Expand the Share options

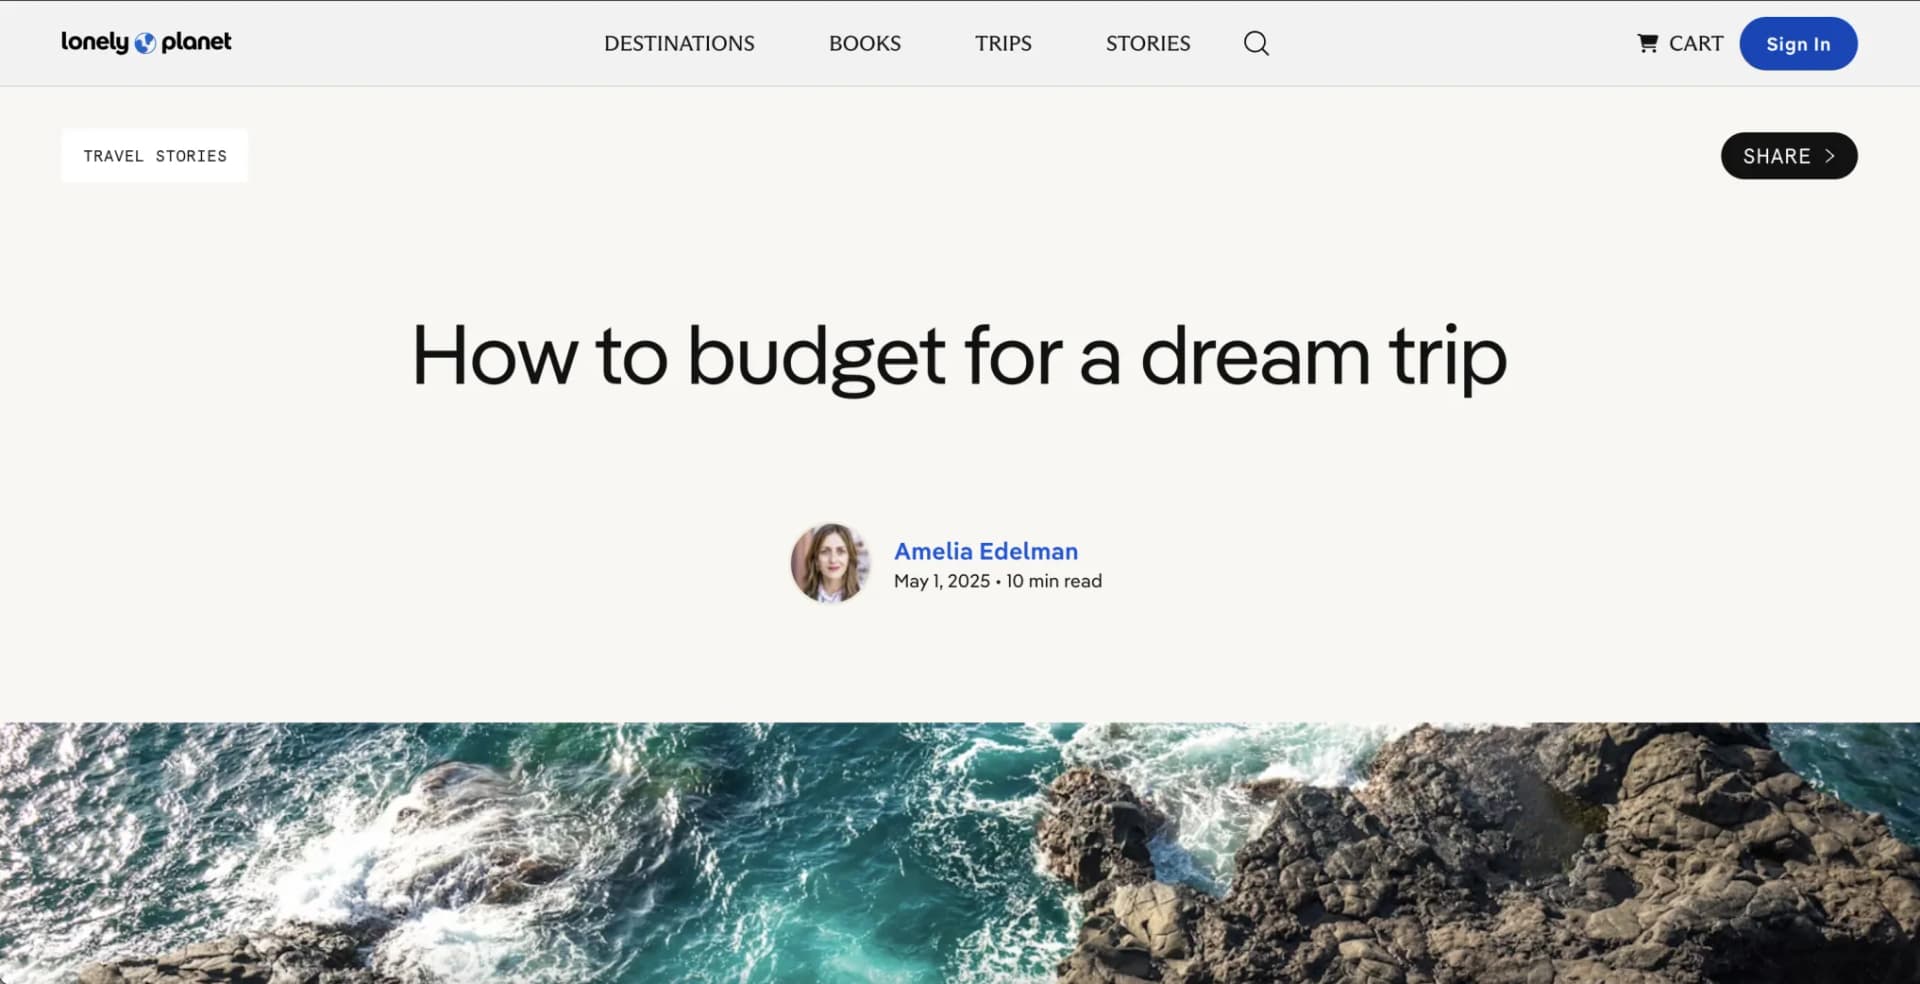point(1788,156)
